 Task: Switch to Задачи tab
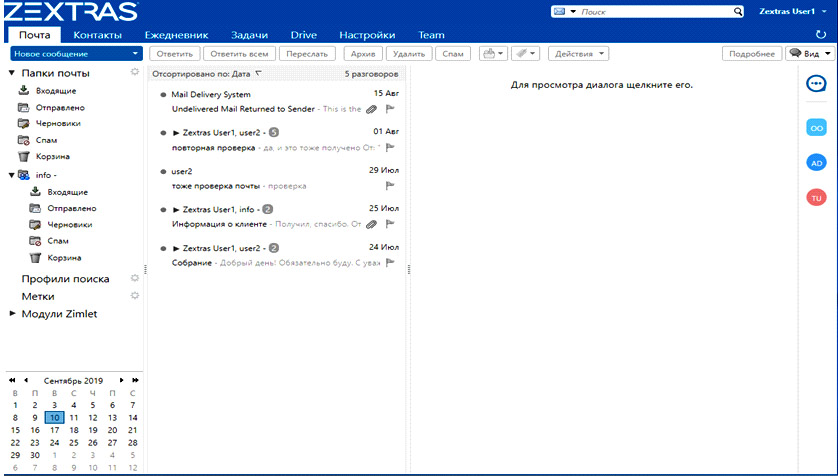250,35
